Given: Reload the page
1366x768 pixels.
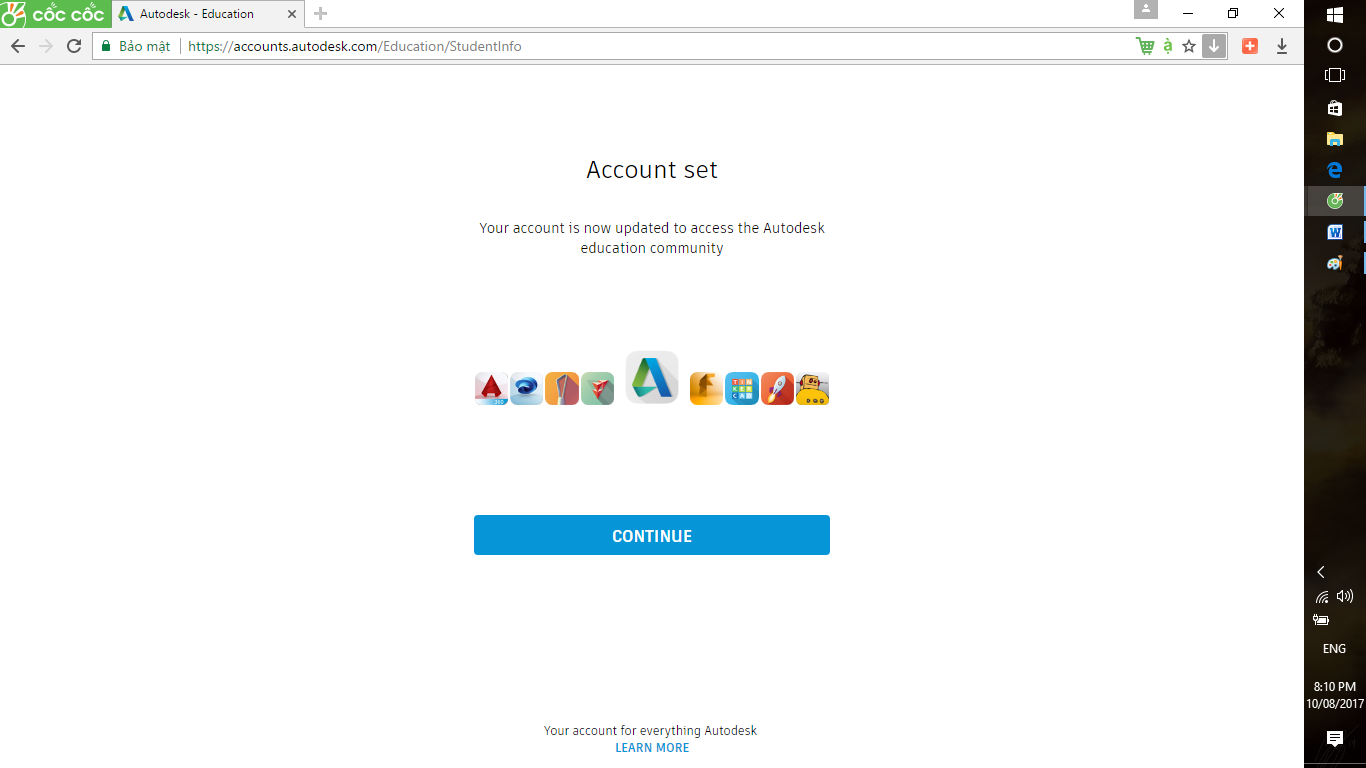Looking at the screenshot, I should [x=74, y=46].
